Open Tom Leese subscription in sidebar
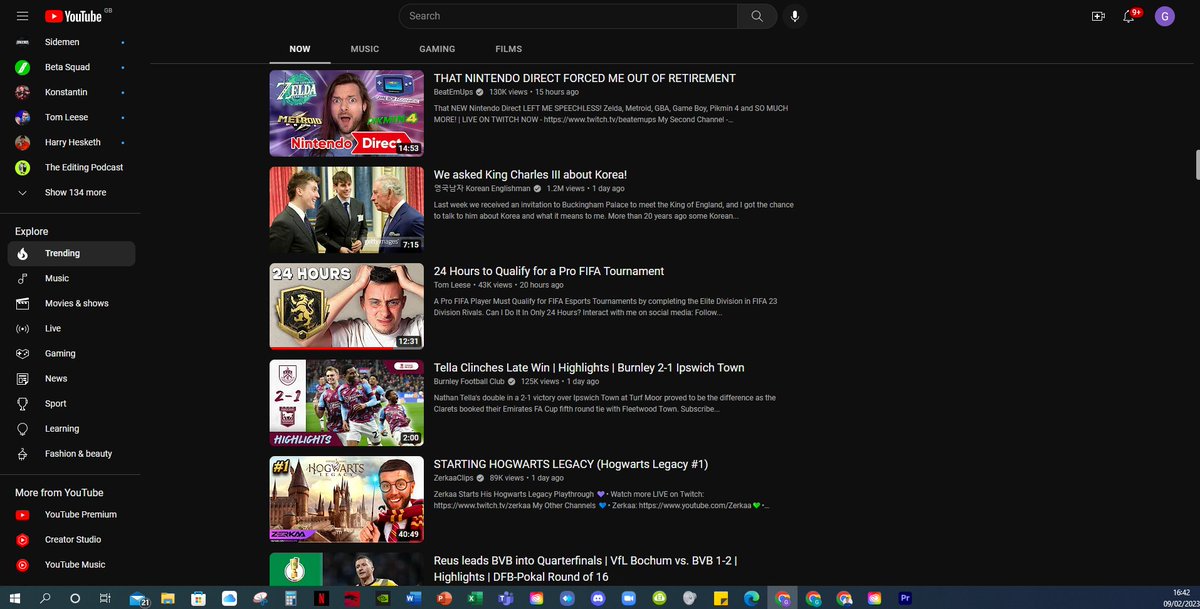 [x=71, y=117]
